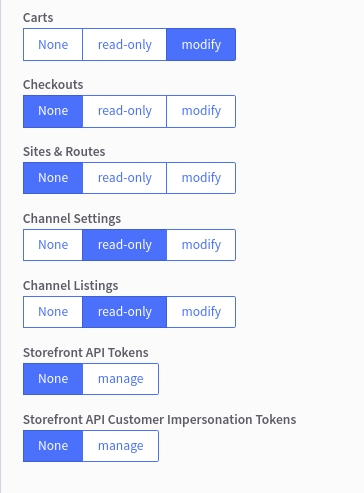Screen dimensions: 364x493
Task: Choose modify for Channel Listings
Action: click(x=201, y=312)
